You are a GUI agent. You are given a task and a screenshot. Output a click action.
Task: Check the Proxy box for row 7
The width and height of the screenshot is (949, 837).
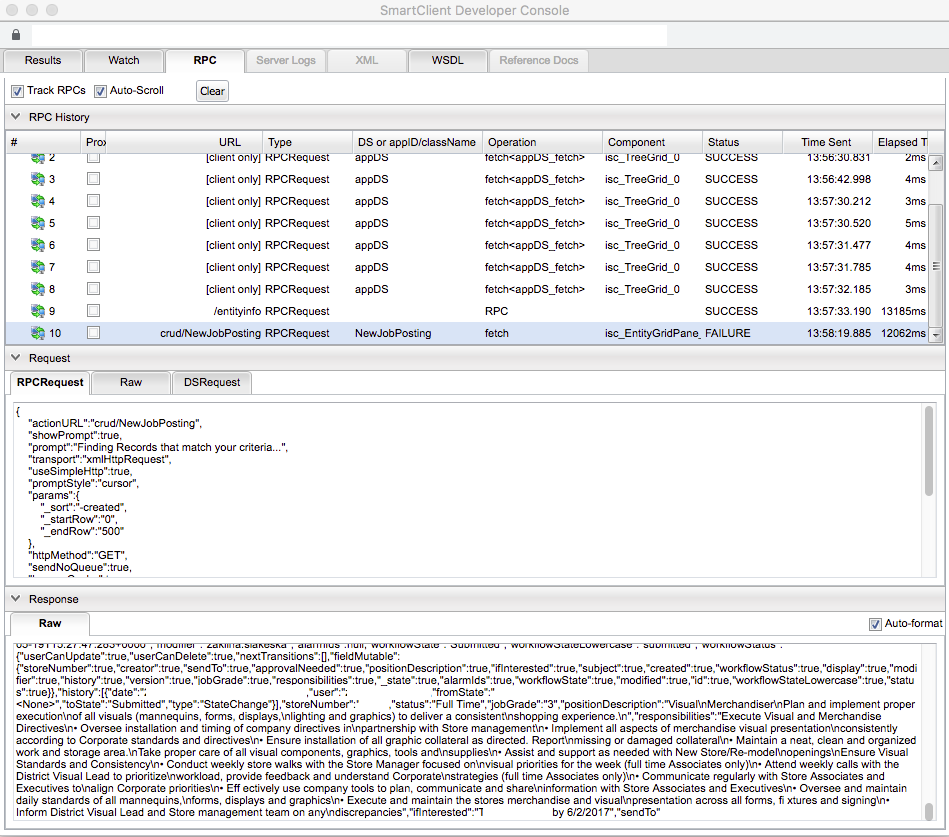[x=93, y=266]
